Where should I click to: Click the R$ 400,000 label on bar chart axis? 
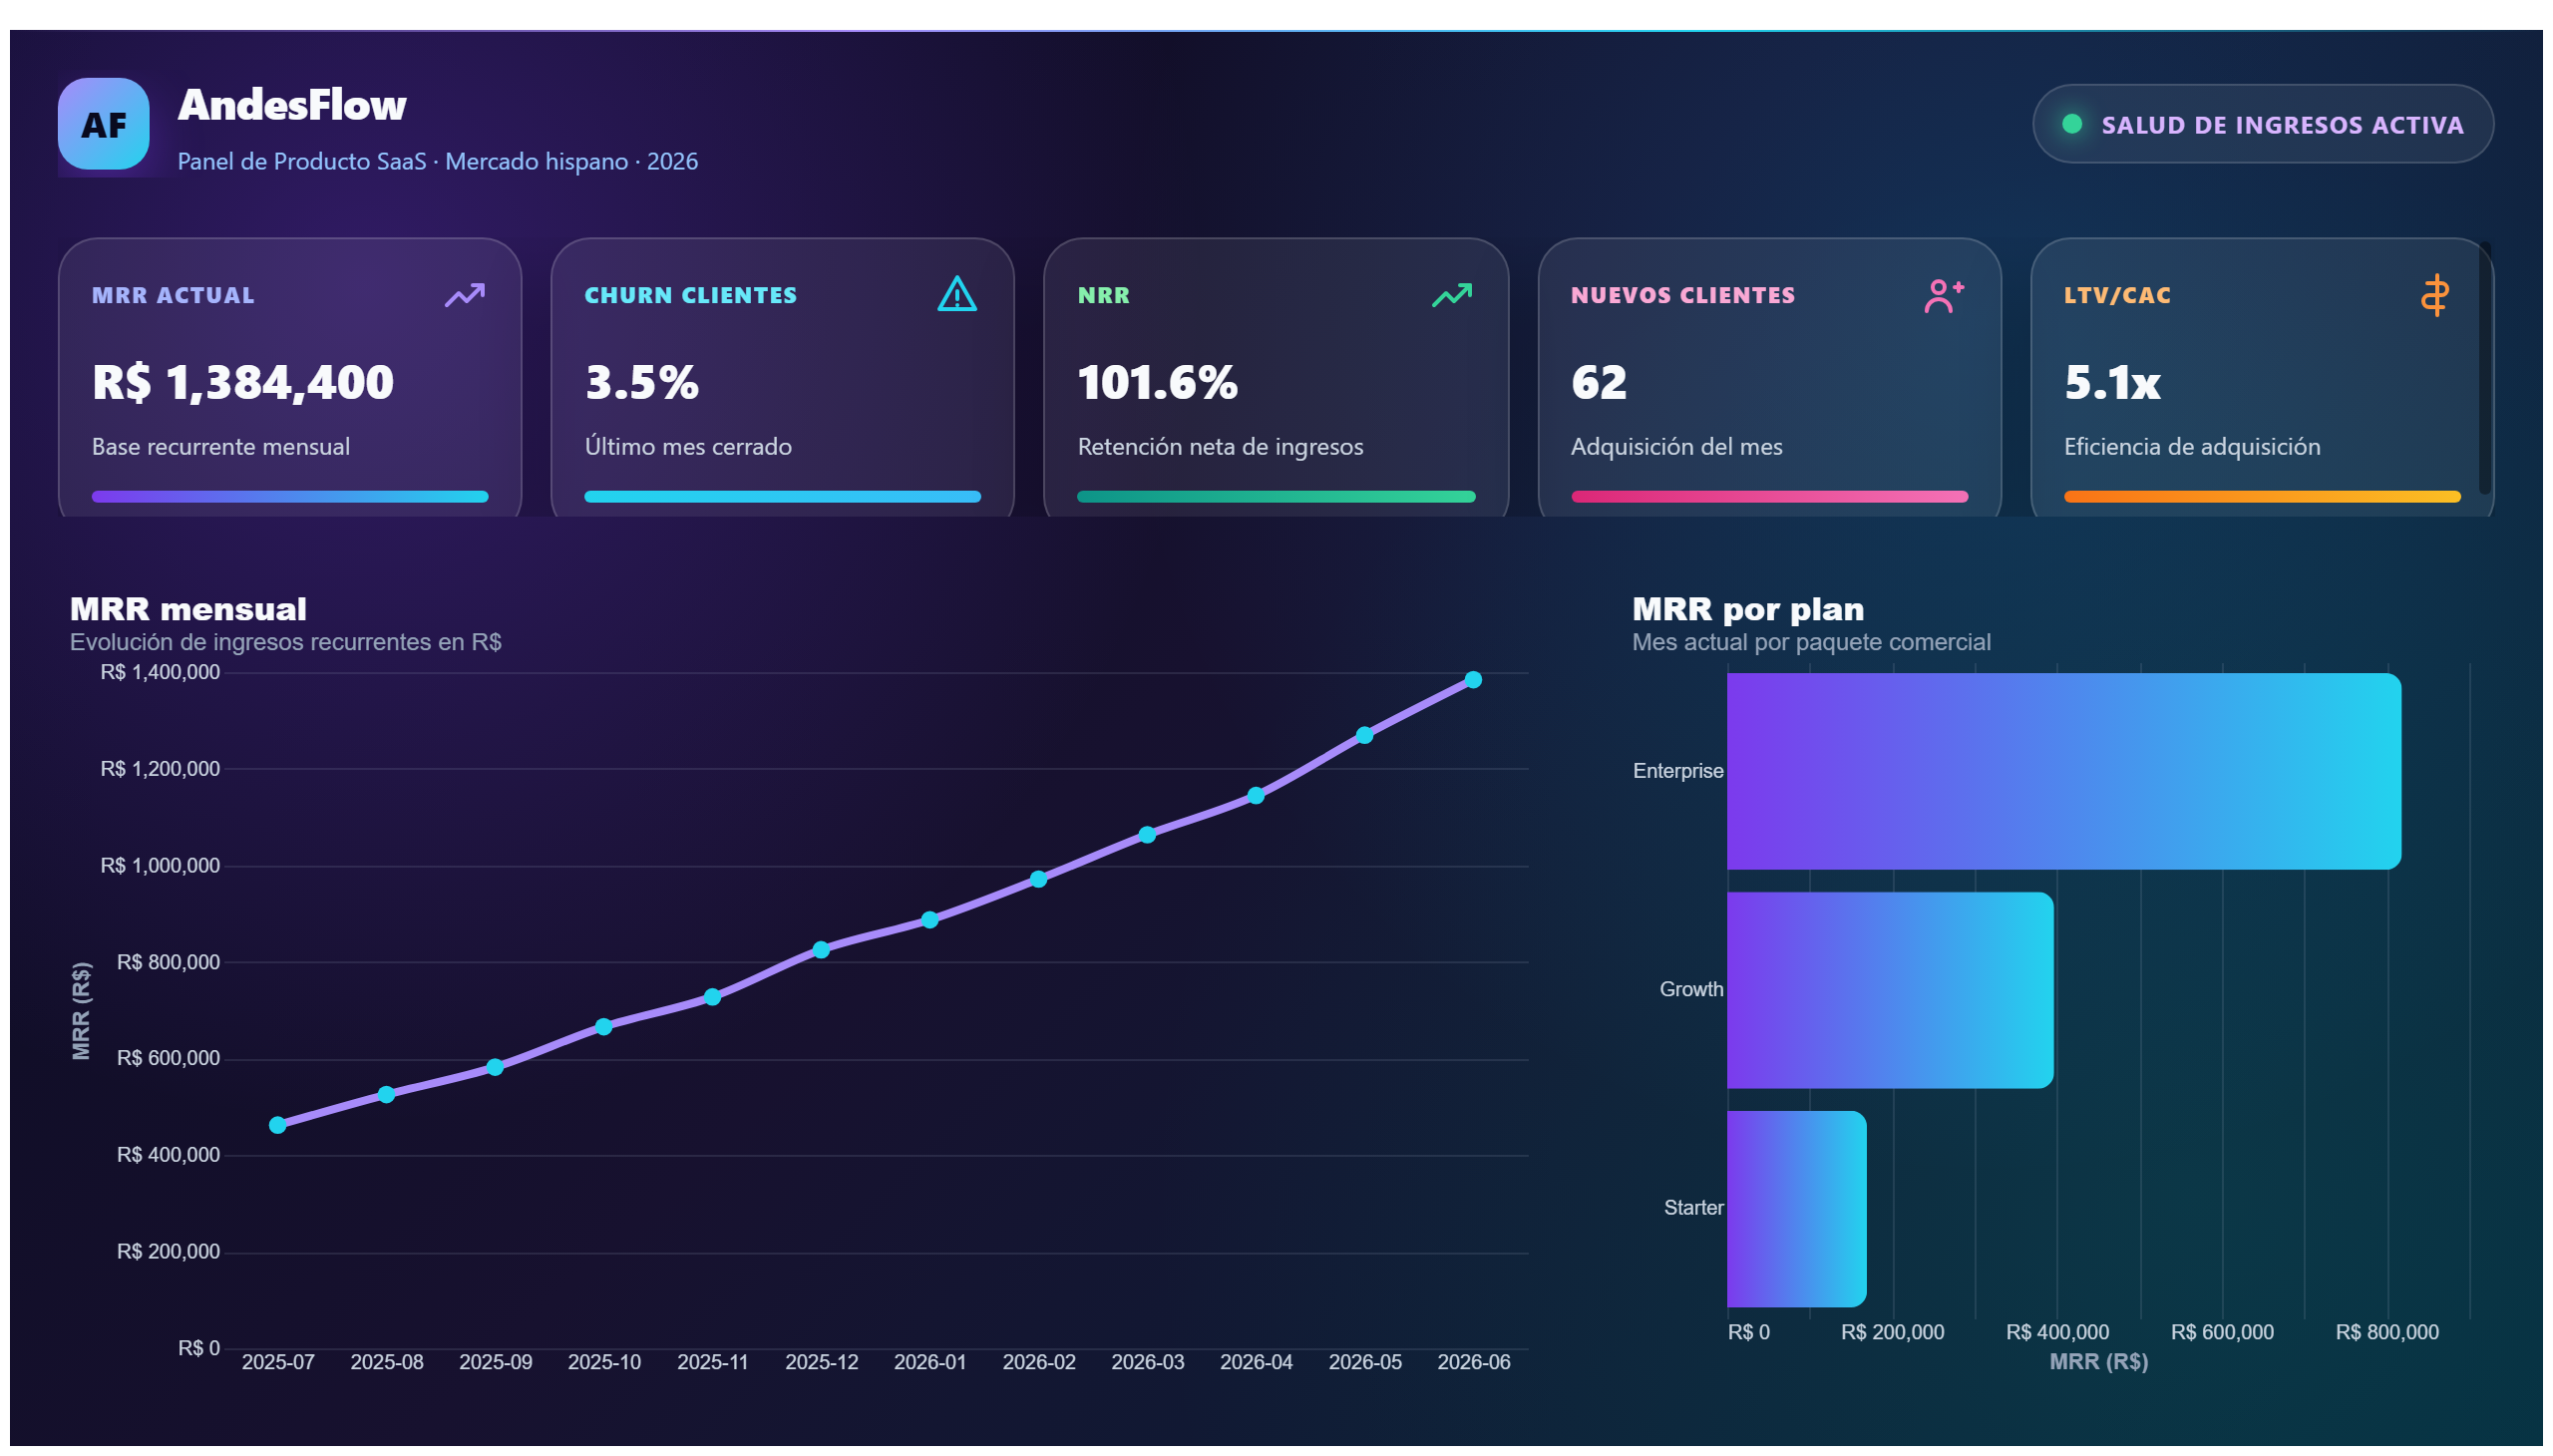(2057, 1332)
